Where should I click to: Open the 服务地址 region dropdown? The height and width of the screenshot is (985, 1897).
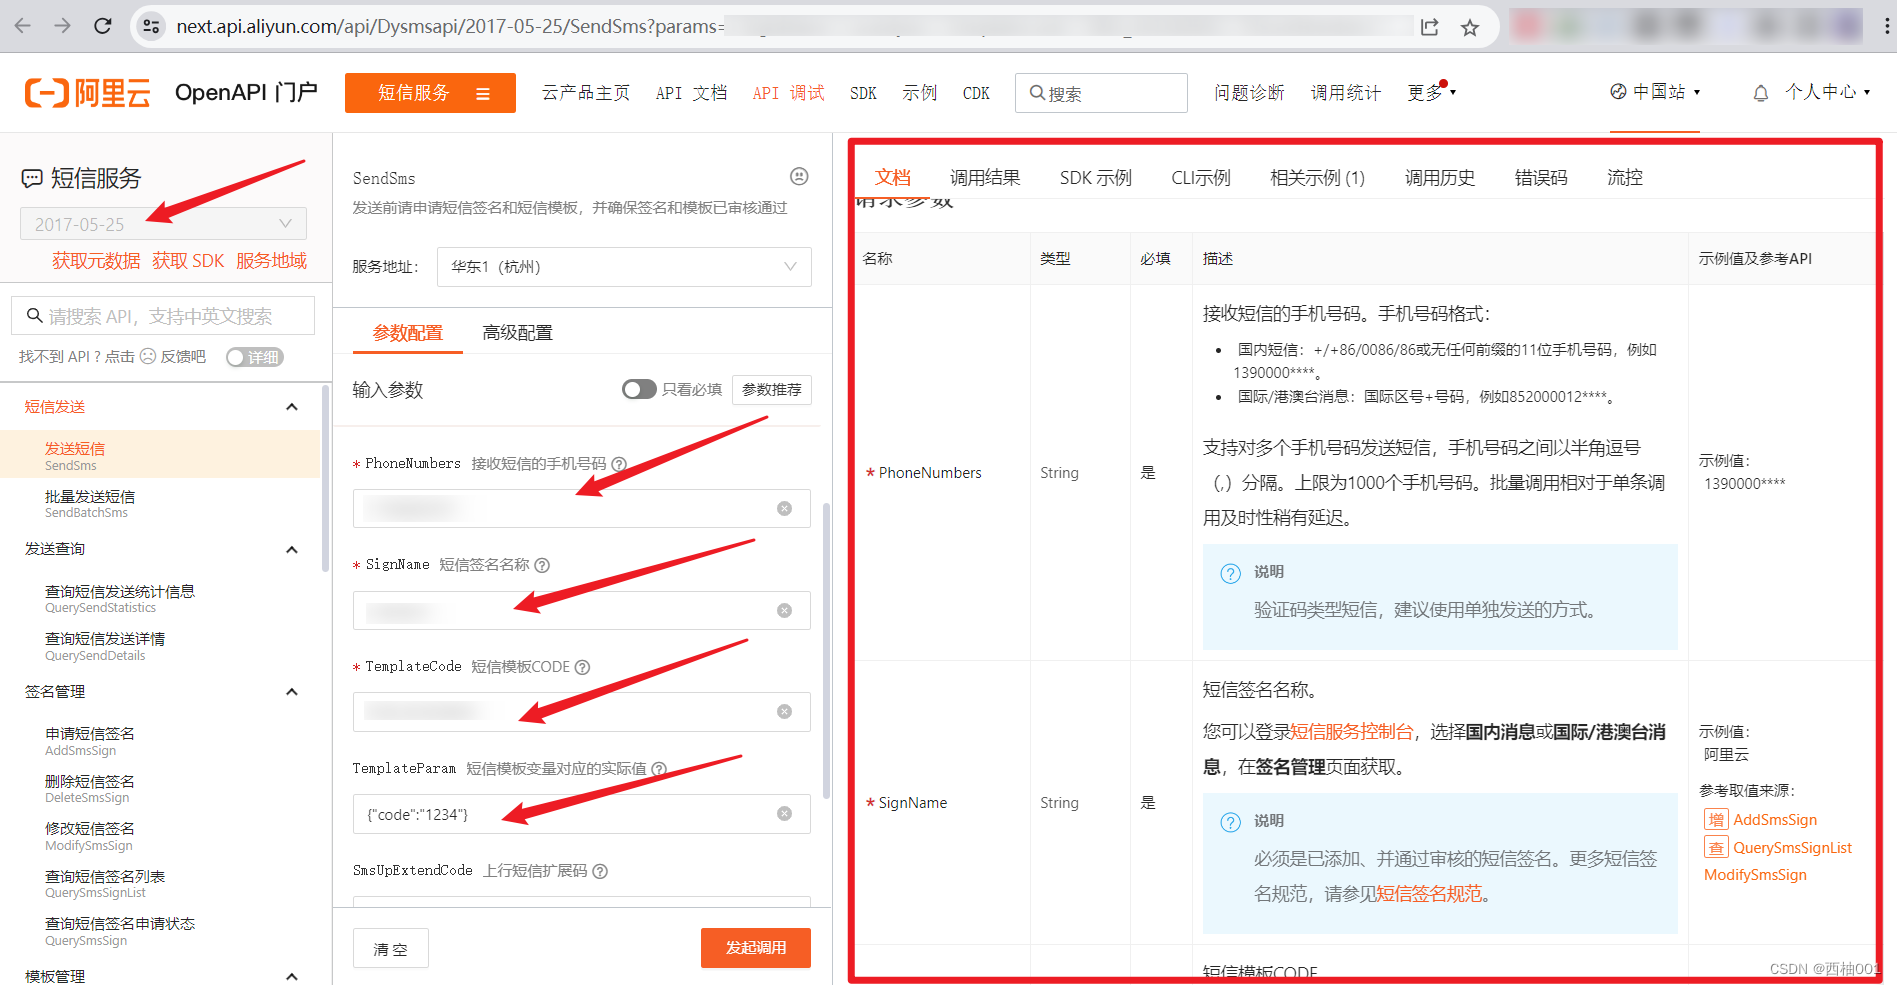(x=624, y=267)
